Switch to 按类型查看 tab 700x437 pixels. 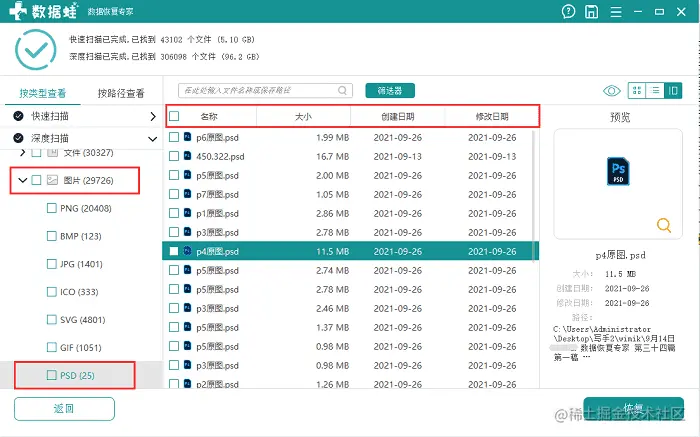(x=43, y=93)
